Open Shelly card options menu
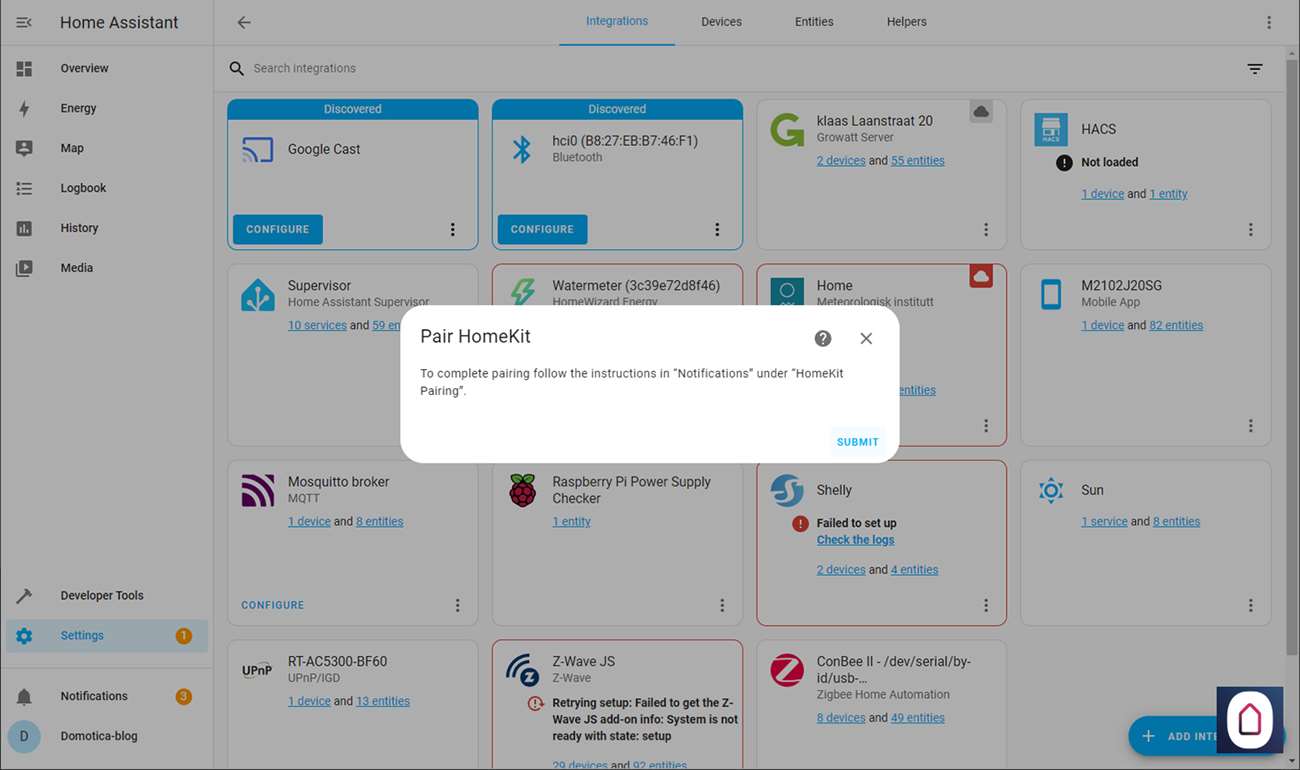1300x770 pixels. click(x=986, y=605)
